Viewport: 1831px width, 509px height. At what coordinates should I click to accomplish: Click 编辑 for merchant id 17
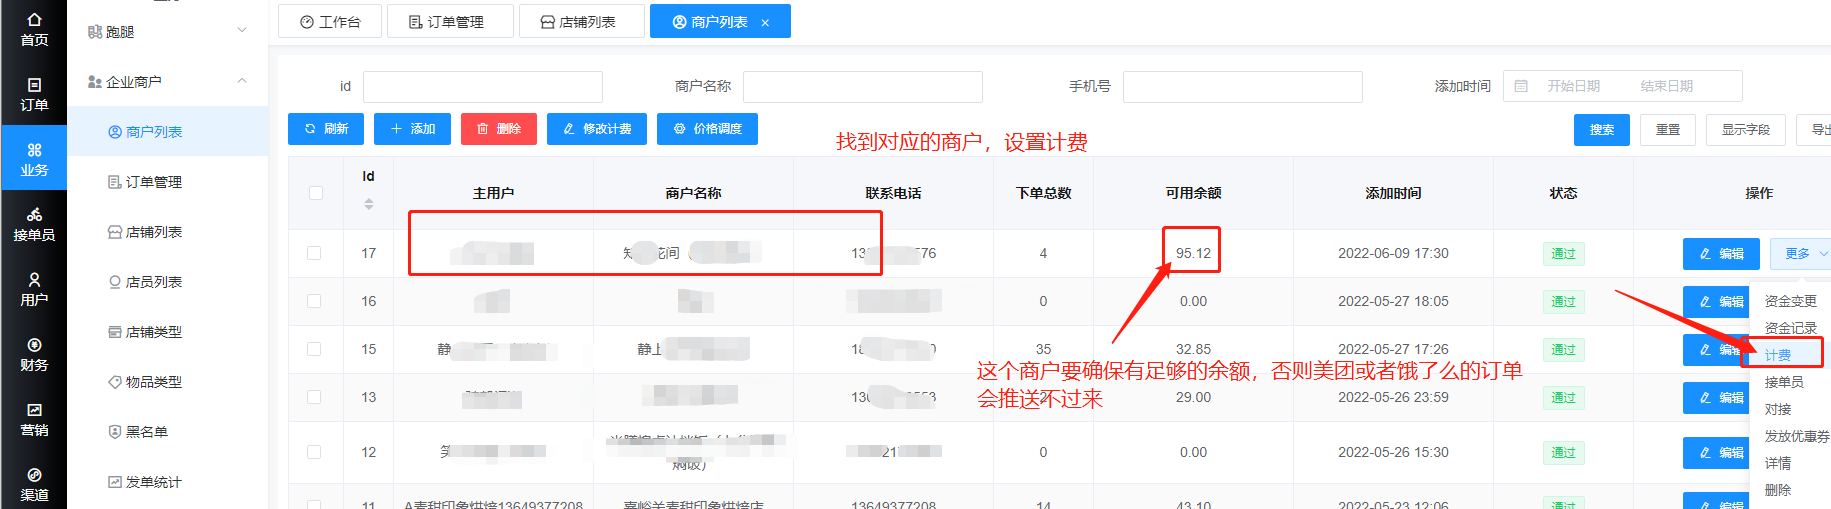[x=1721, y=254]
